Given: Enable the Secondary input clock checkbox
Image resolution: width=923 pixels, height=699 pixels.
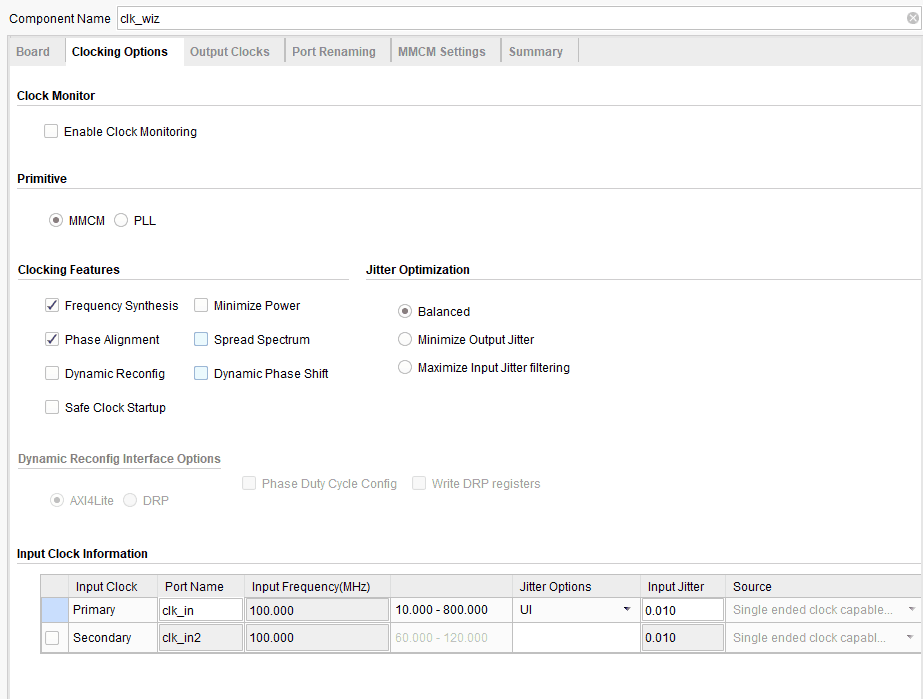Looking at the screenshot, I should click(52, 638).
